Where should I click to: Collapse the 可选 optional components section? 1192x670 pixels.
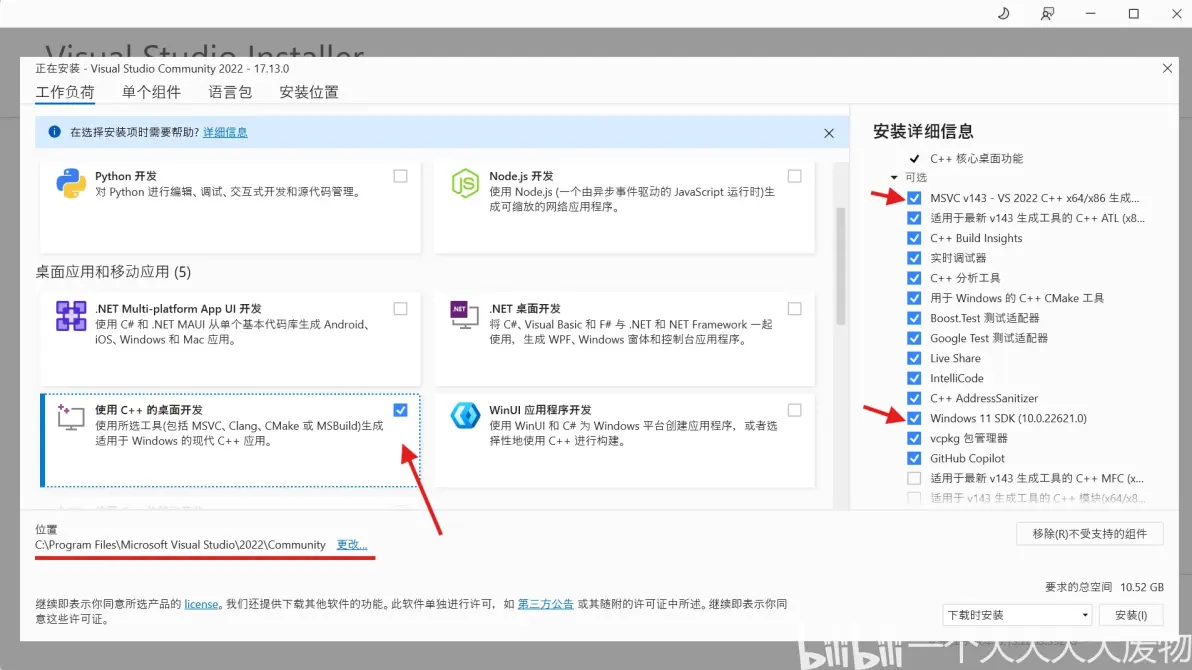pyautogui.click(x=894, y=177)
